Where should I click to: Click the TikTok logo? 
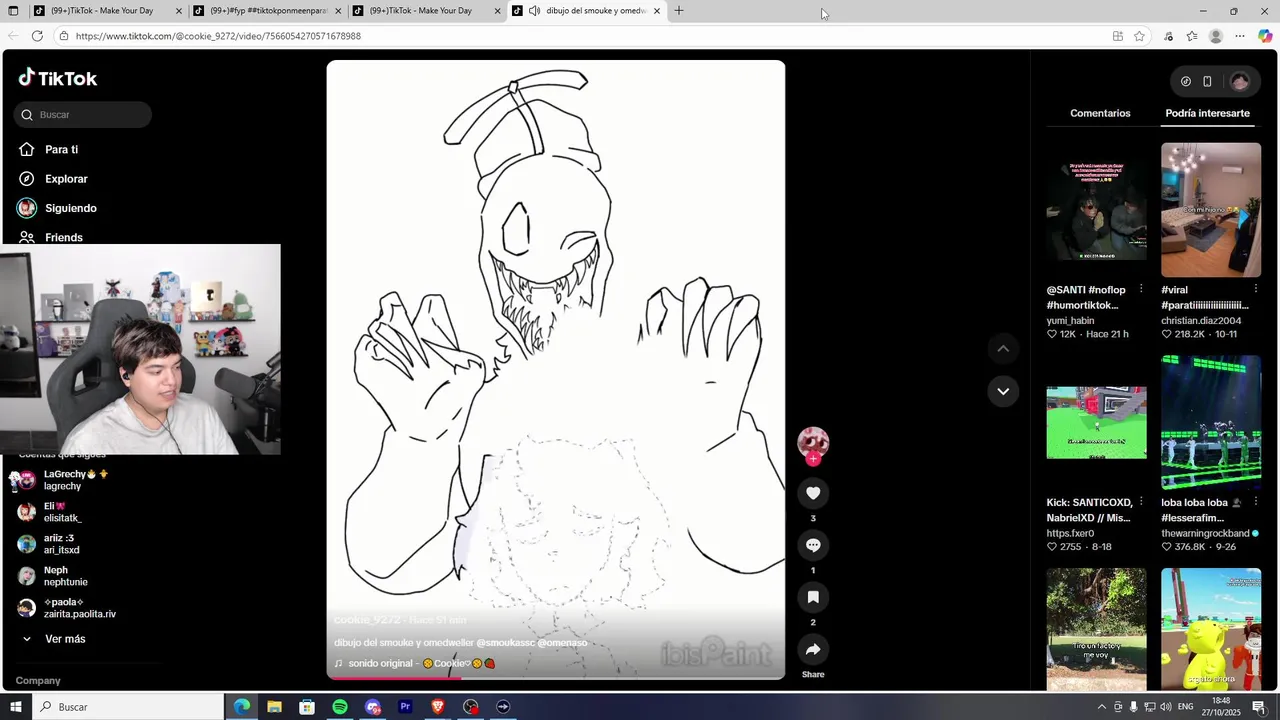pyautogui.click(x=58, y=78)
